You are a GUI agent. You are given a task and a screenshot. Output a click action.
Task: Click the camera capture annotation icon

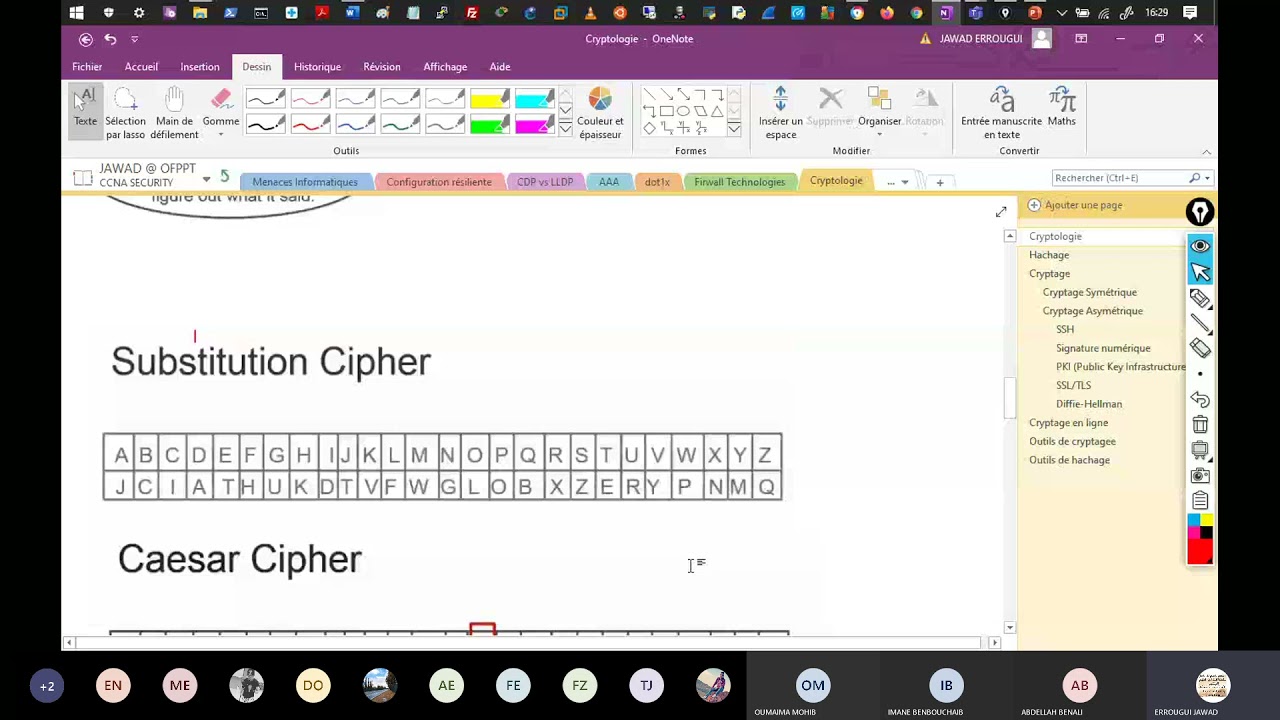pos(1200,476)
